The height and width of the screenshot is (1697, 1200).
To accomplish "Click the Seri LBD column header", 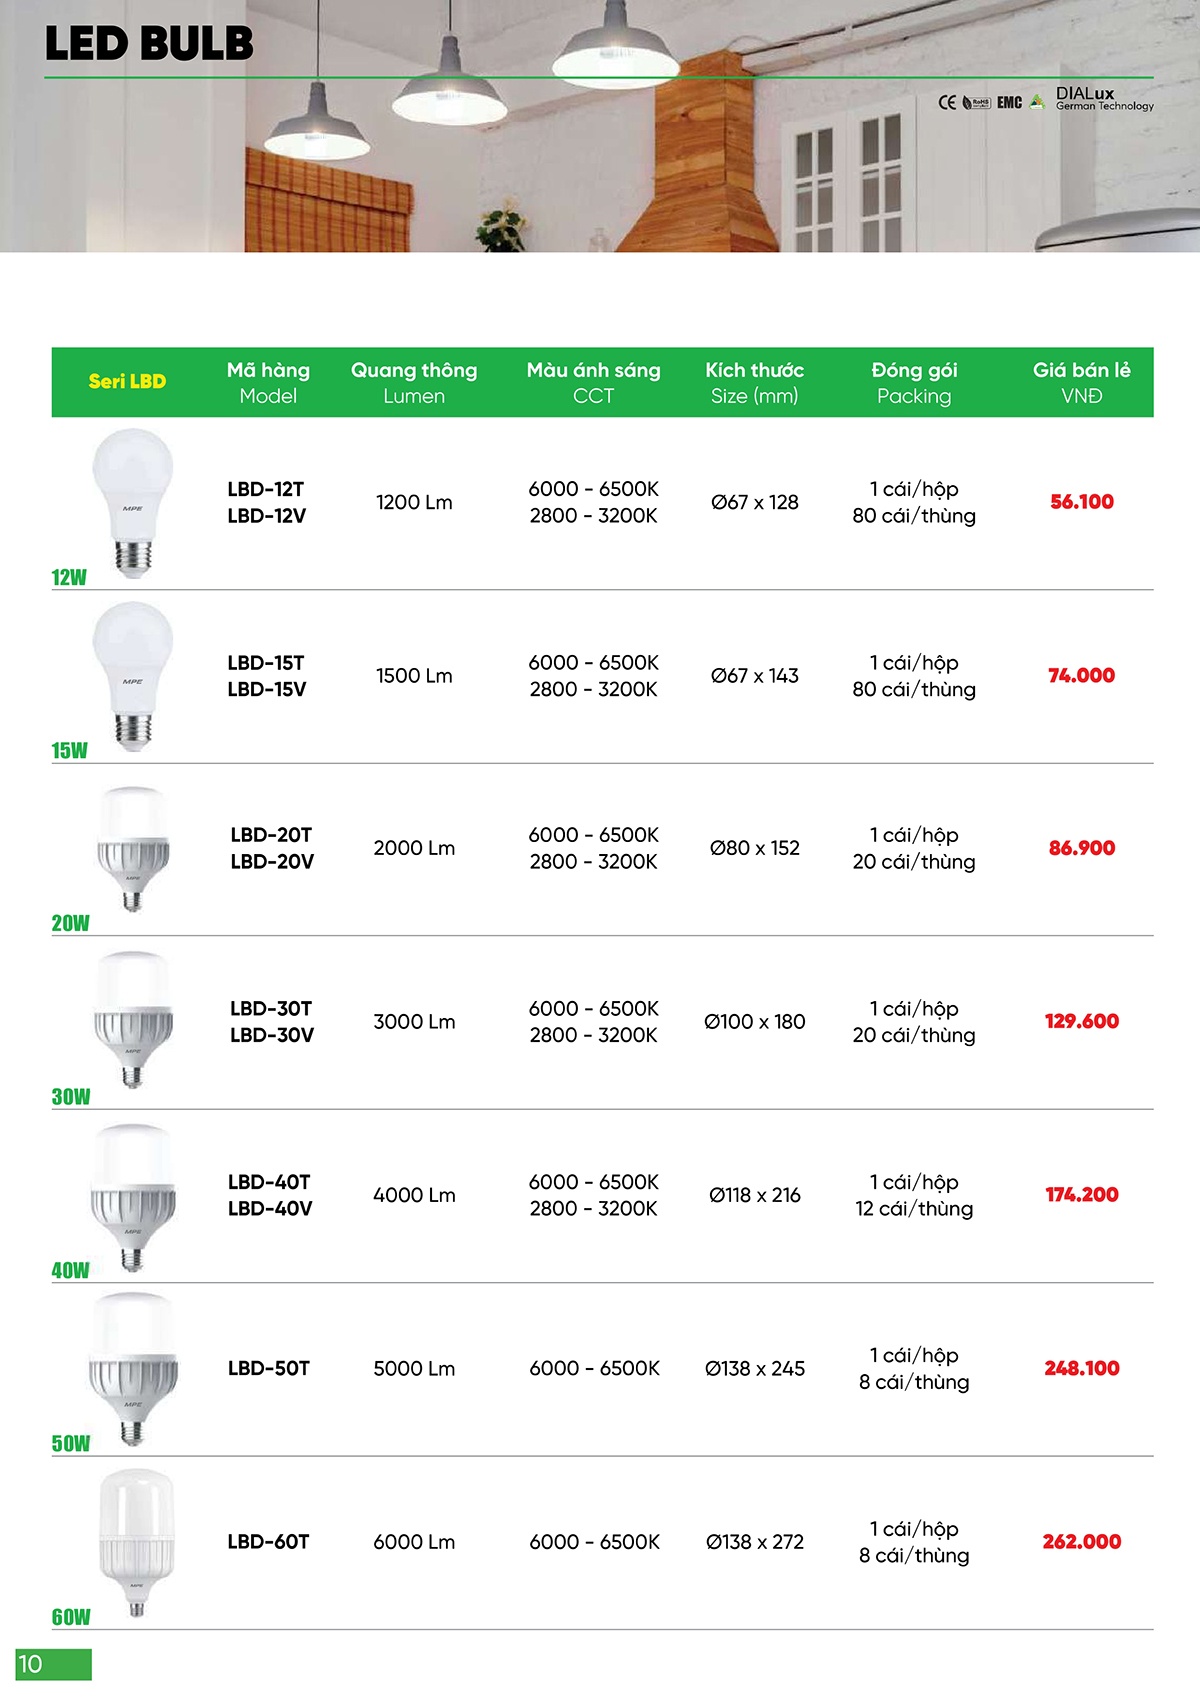I will (127, 381).
